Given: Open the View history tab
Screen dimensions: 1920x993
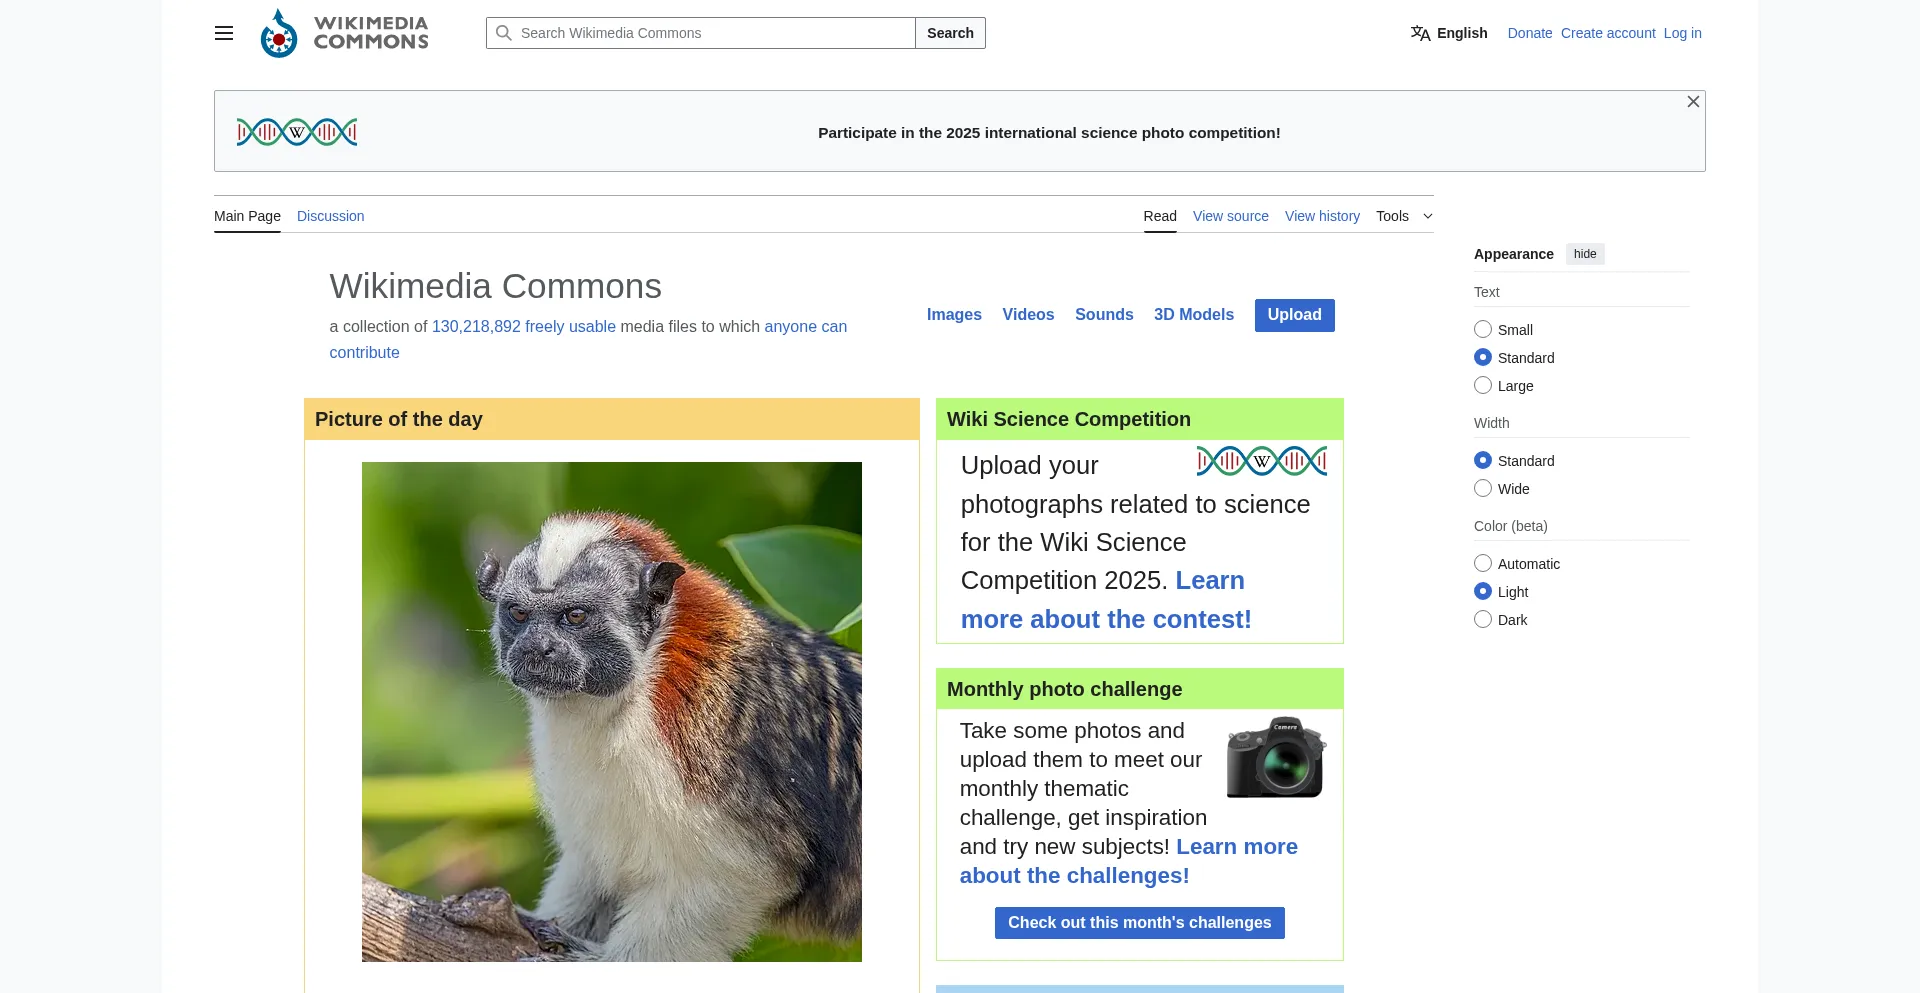Looking at the screenshot, I should tap(1322, 216).
